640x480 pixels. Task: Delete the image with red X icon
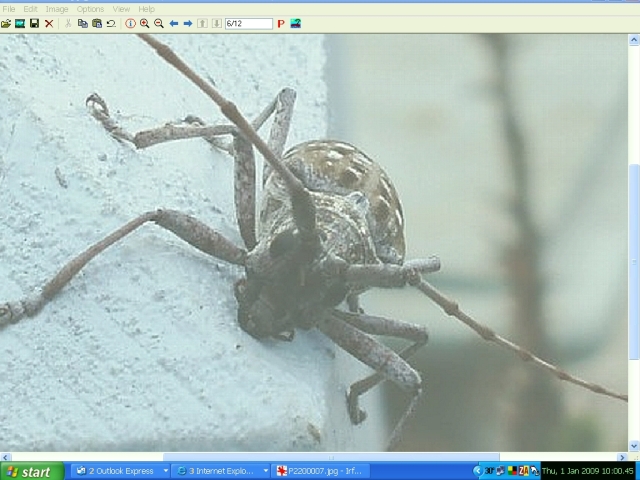coord(48,23)
